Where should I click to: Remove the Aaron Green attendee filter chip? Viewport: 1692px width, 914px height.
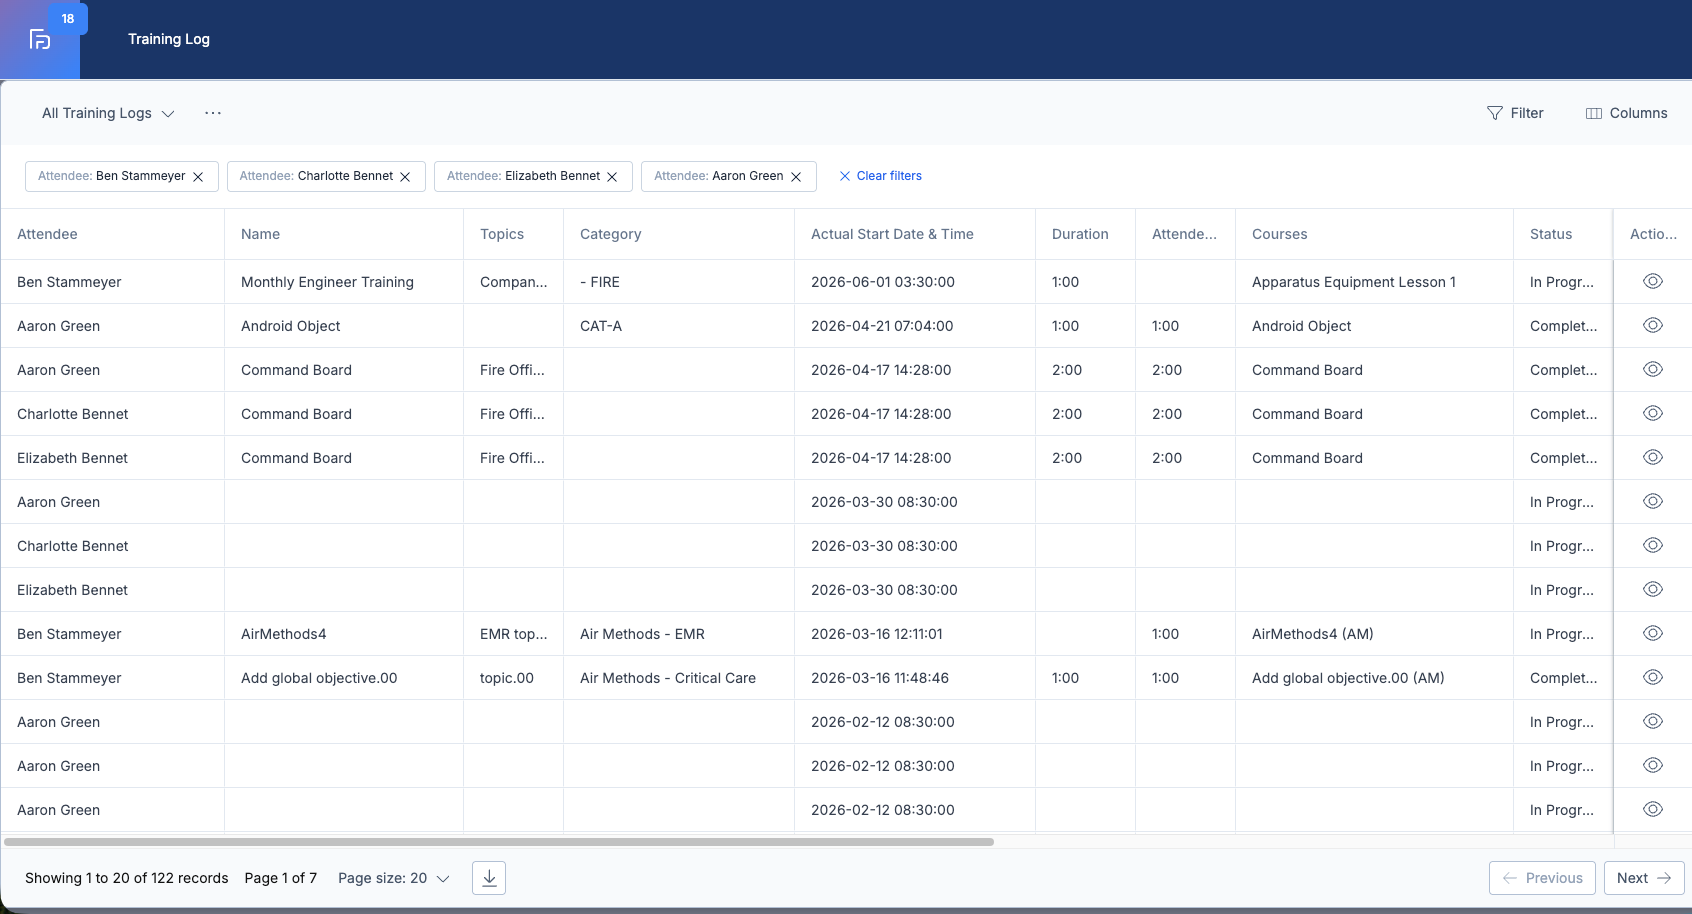[x=796, y=177]
